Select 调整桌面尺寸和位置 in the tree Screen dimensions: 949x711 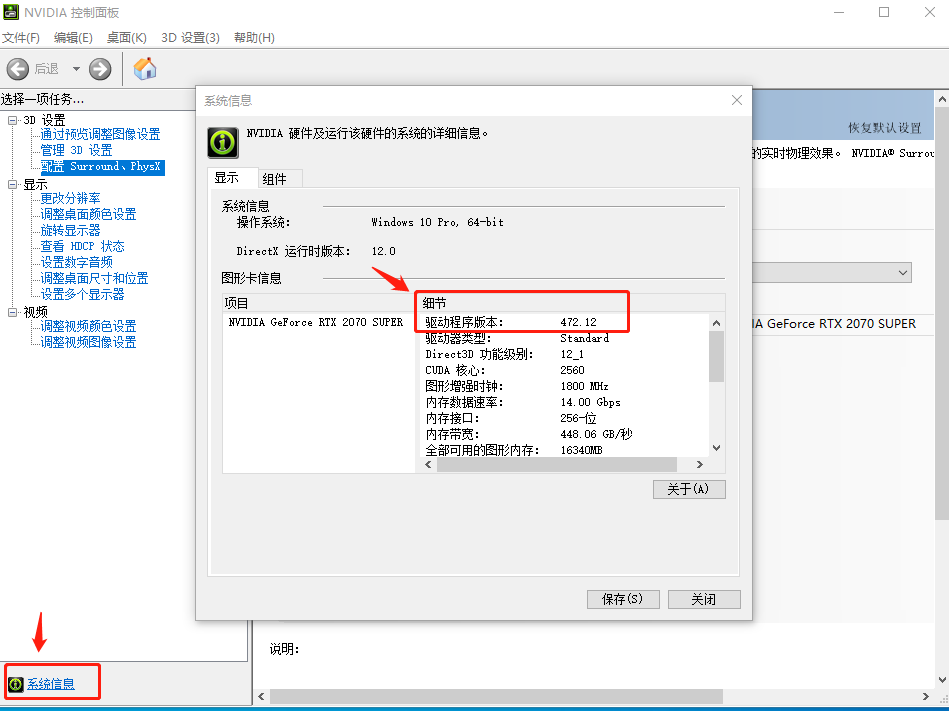(94, 278)
